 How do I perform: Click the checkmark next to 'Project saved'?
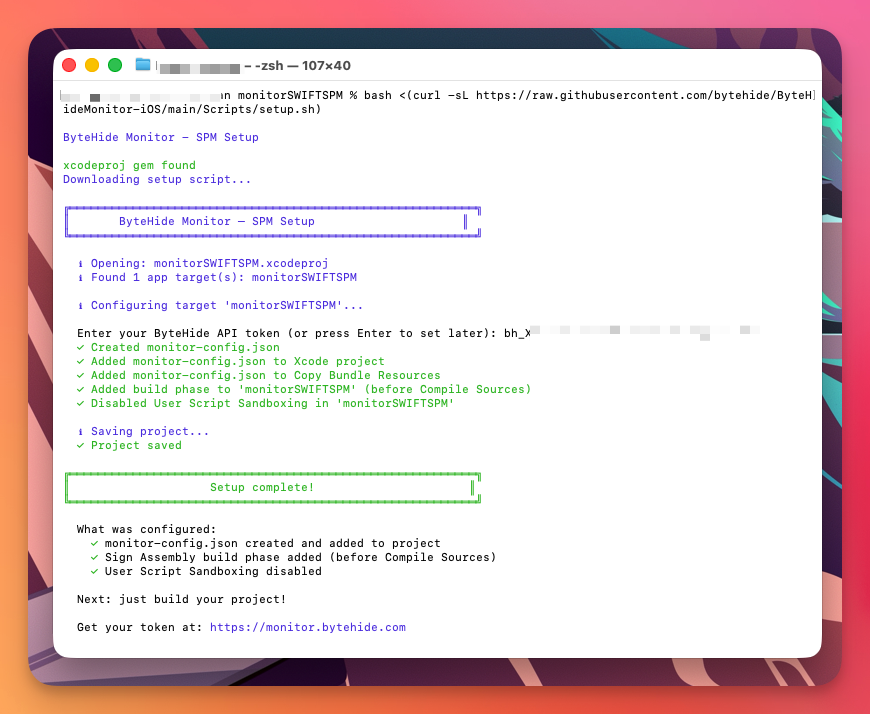coord(80,445)
